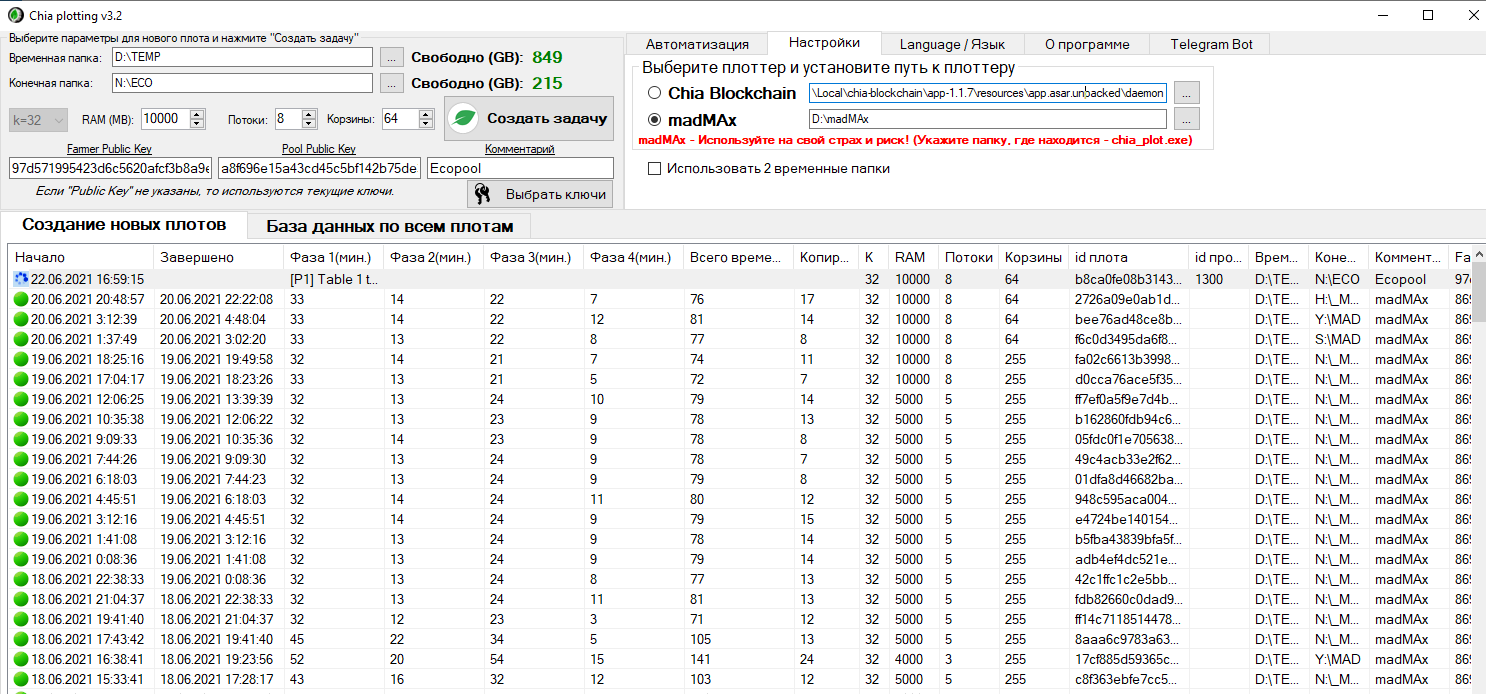This screenshot has height=694, width=1486.
Task: Click the green leaf icon on Создать задачу
Action: click(465, 118)
